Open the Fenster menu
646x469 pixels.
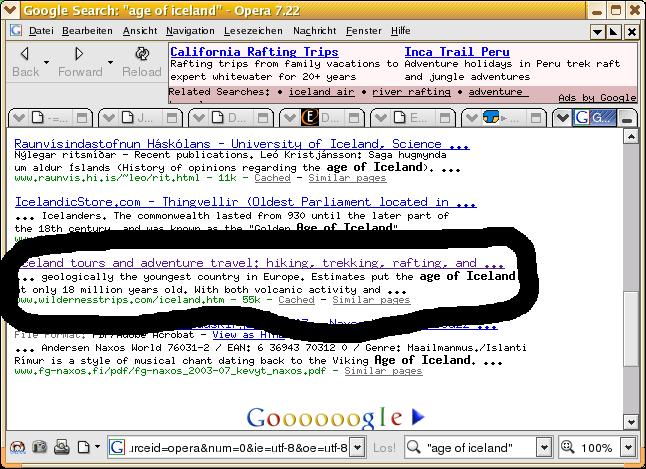(364, 31)
